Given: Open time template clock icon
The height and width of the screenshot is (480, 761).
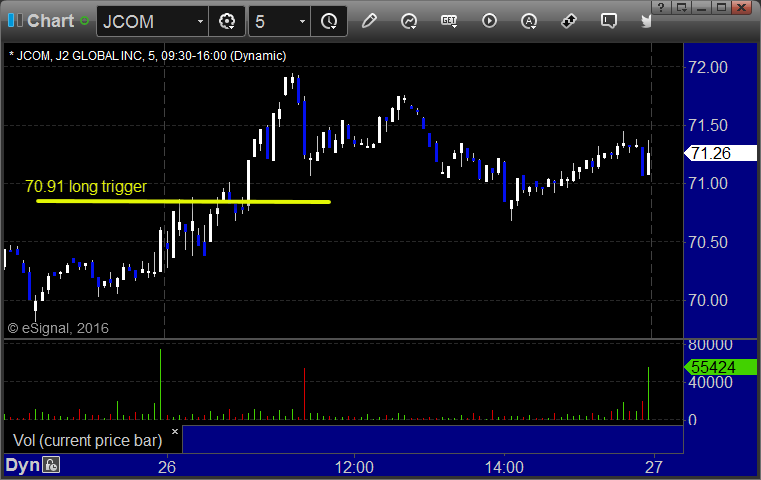Looking at the screenshot, I should pyautogui.click(x=329, y=21).
